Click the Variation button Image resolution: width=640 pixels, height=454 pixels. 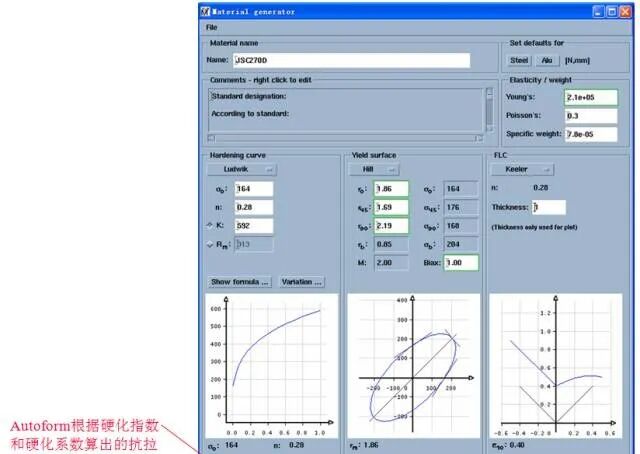302,282
